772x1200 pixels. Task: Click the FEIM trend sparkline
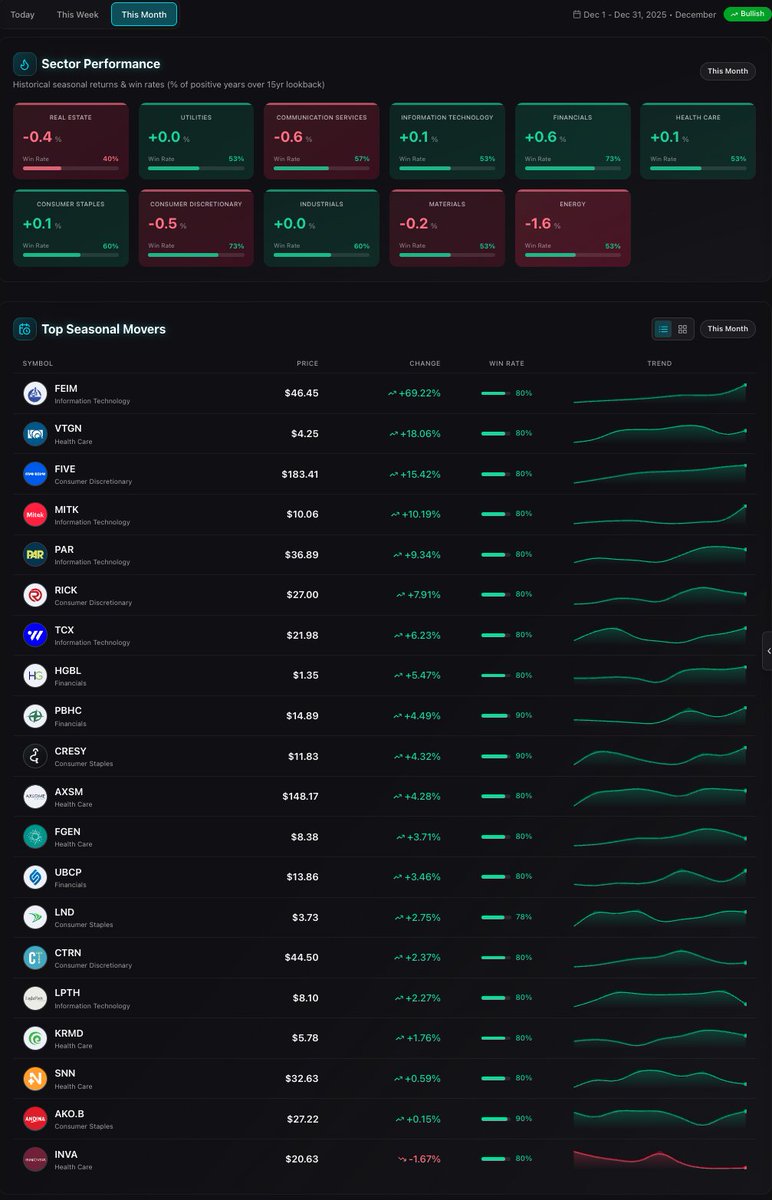click(x=660, y=393)
